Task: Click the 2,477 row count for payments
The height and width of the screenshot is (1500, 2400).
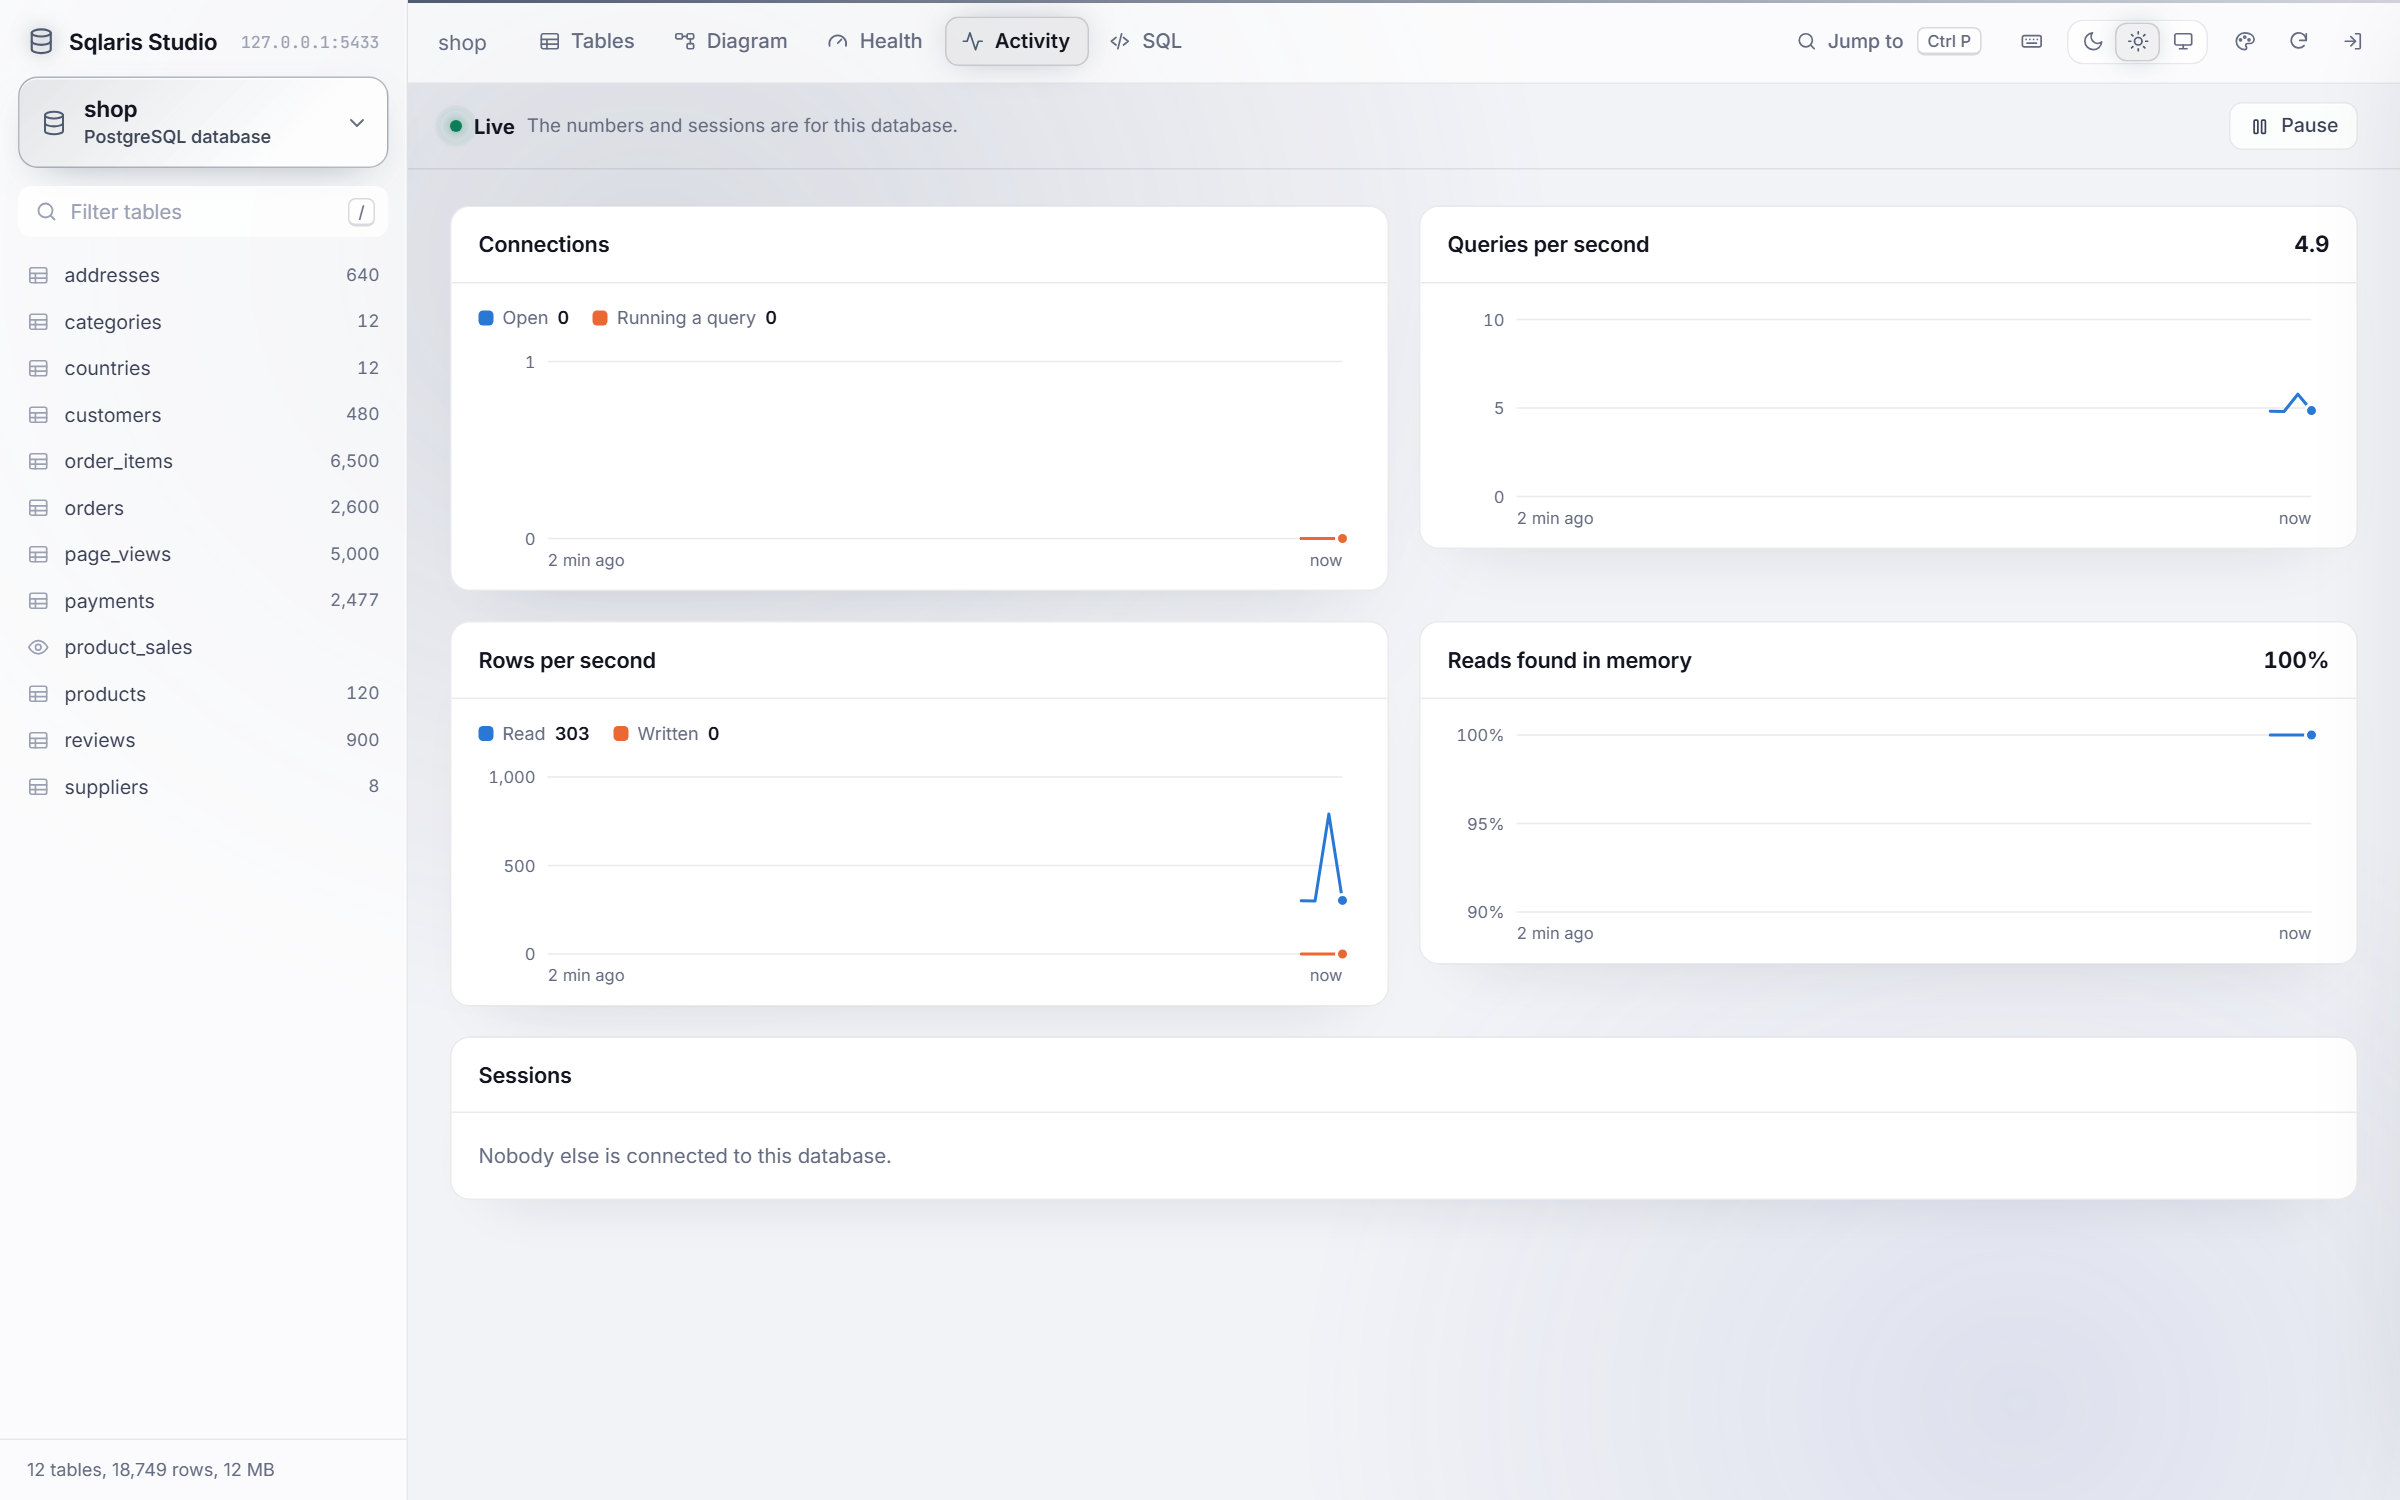Action: click(354, 600)
